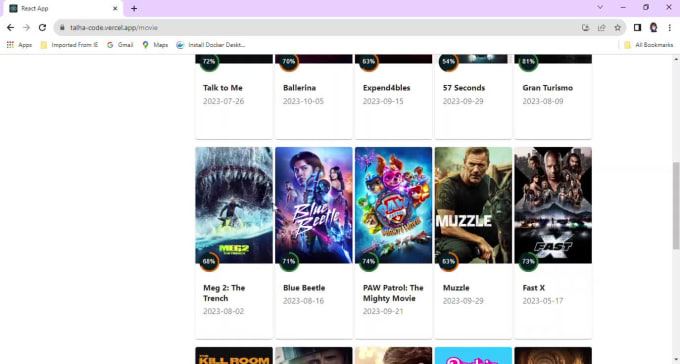
Task: Reload the current page
Action: pos(42,28)
